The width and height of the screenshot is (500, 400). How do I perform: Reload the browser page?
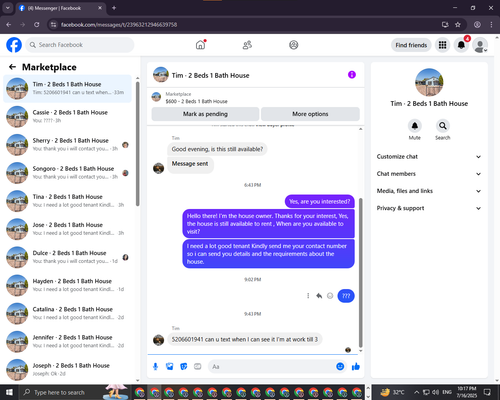[x=37, y=25]
